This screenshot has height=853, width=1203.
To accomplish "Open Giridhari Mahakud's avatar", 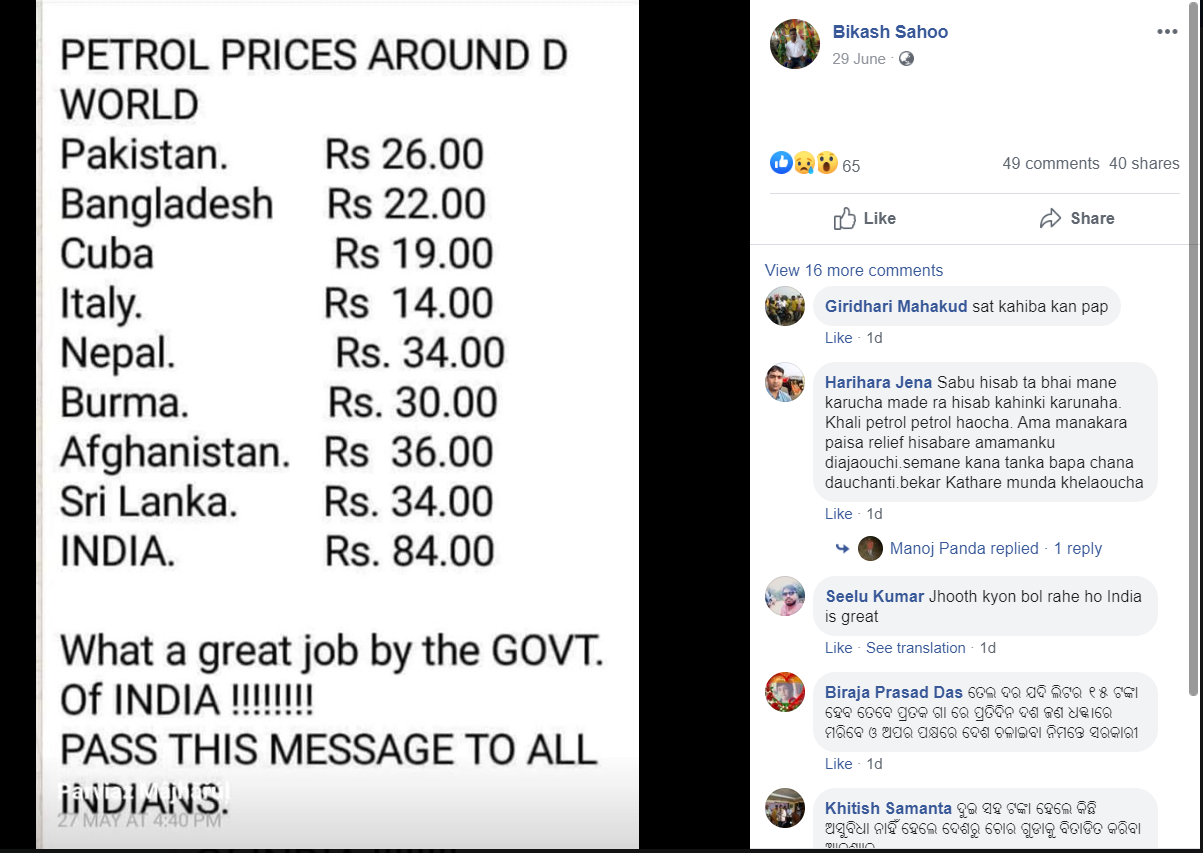I will tap(785, 306).
